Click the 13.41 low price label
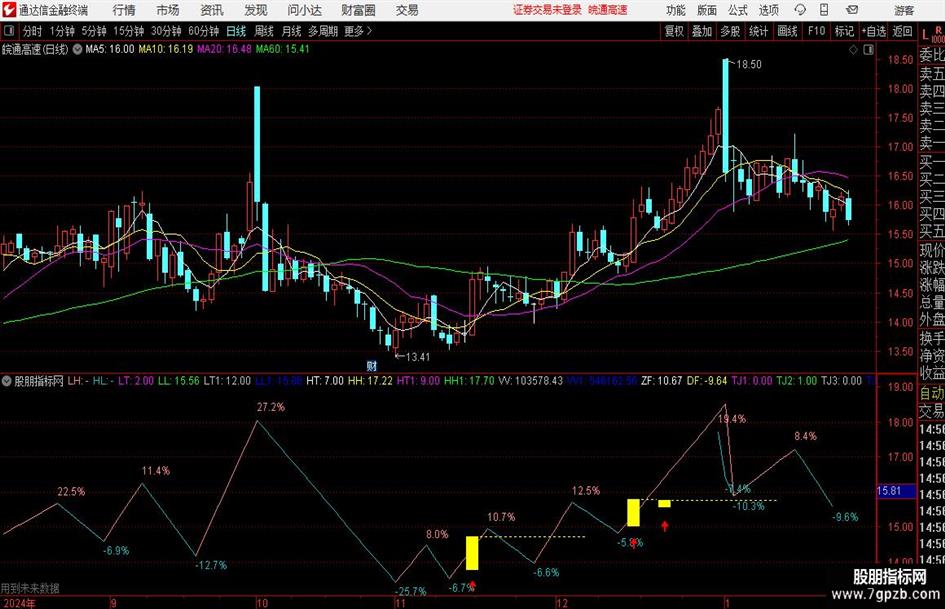The height and width of the screenshot is (609, 945). coord(418,357)
